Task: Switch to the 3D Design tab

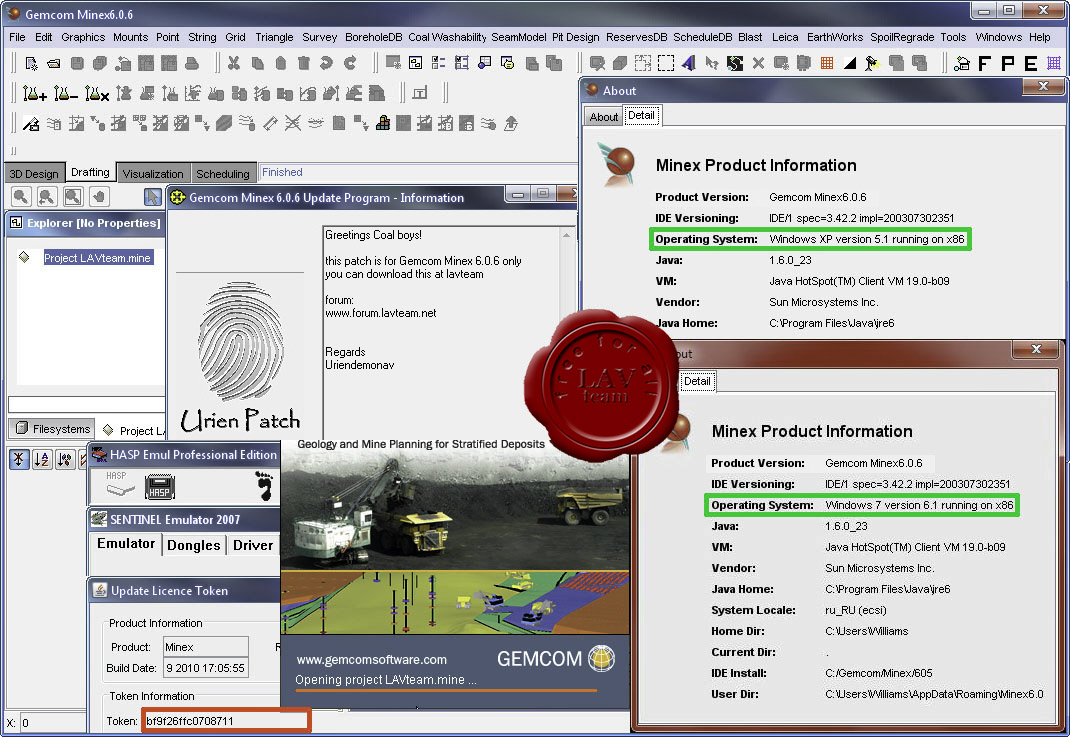Action: tap(34, 173)
